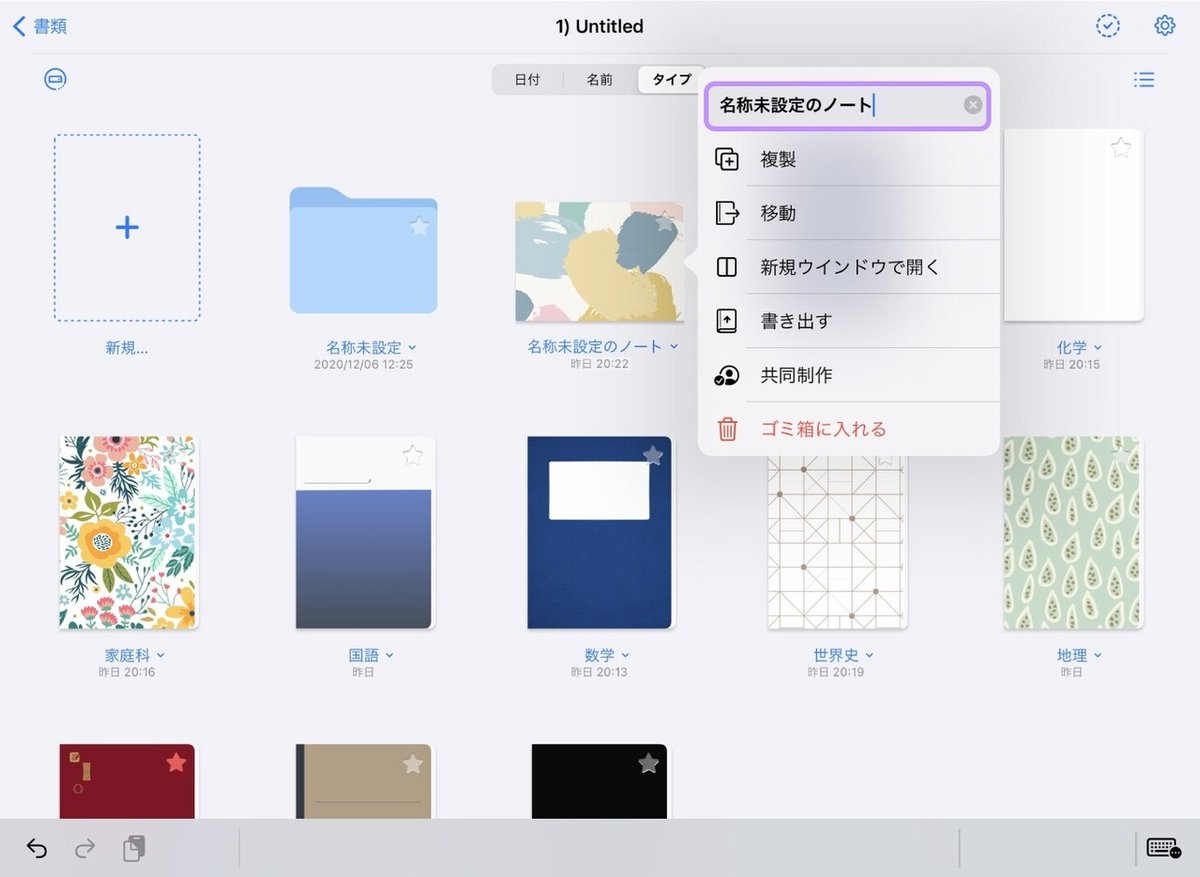Tap the checkmark selection icon near top right

(x=1107, y=25)
